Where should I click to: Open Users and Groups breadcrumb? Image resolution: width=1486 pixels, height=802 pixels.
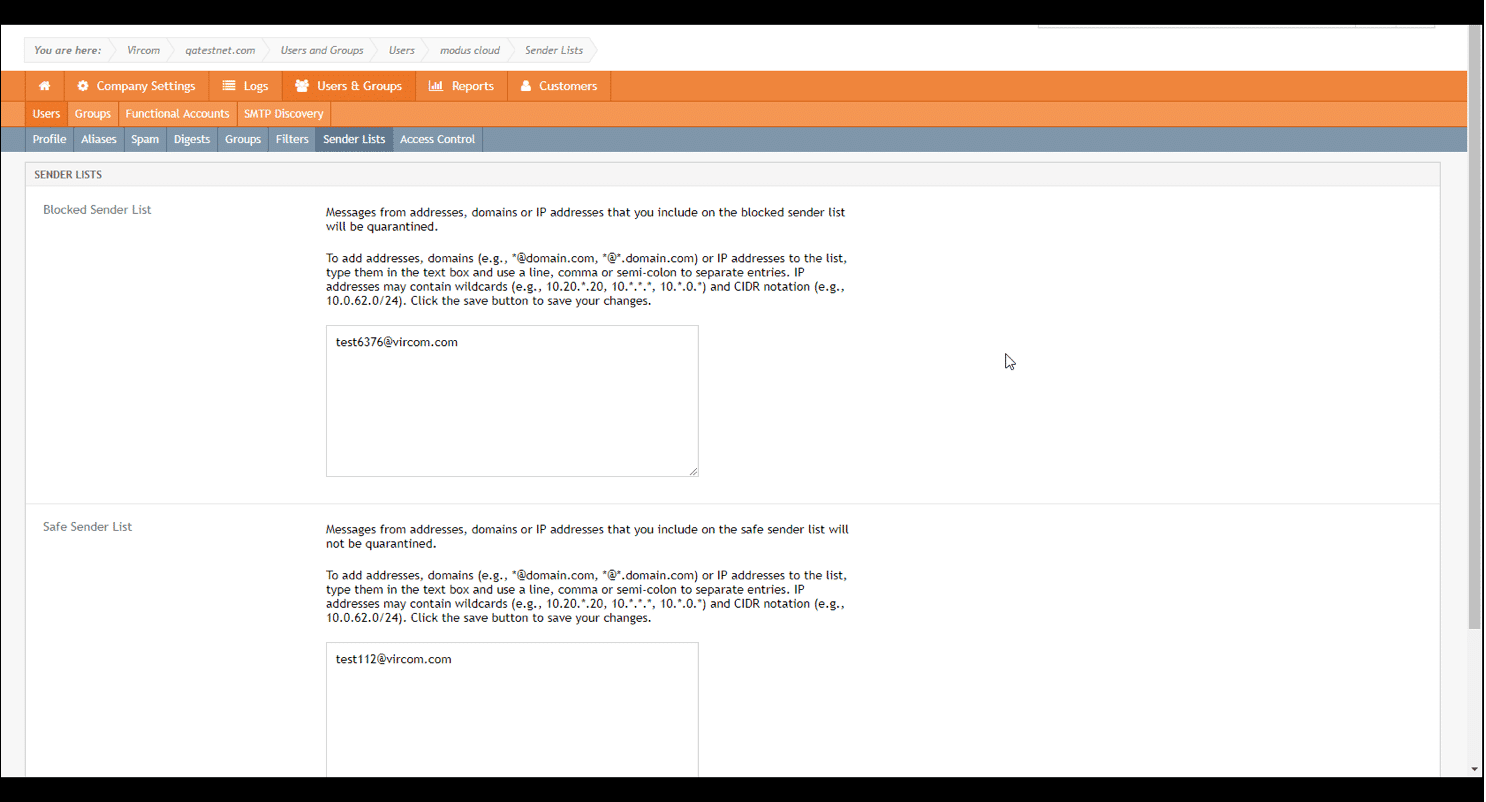tap(322, 50)
